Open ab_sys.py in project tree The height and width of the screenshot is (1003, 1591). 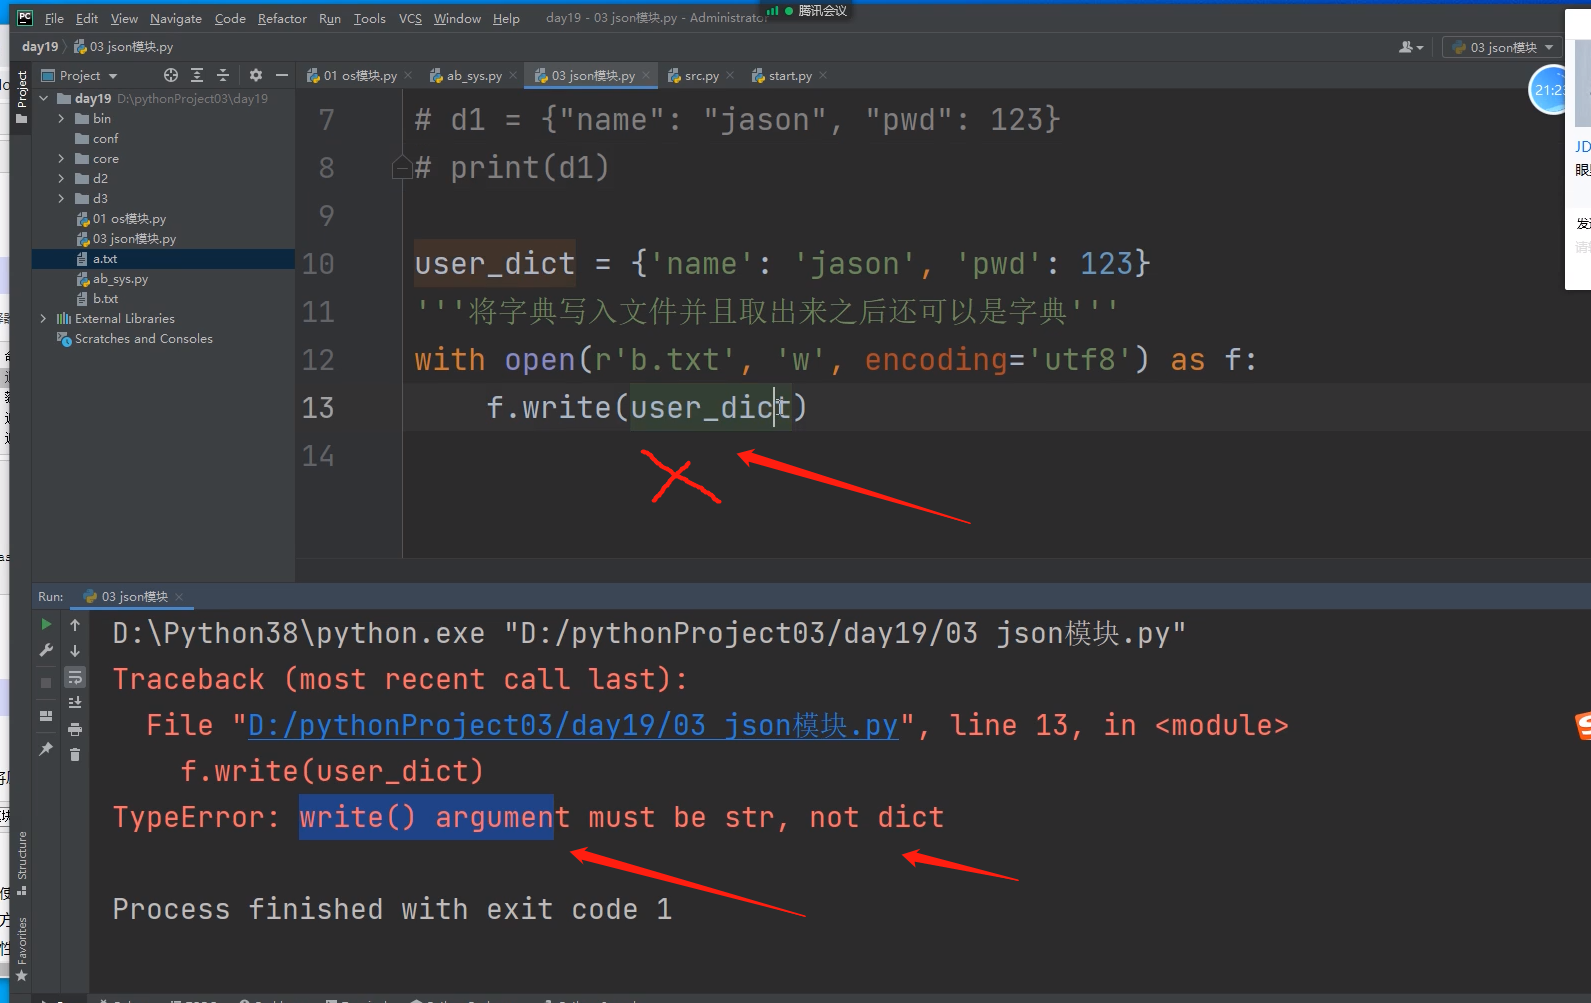point(112,278)
